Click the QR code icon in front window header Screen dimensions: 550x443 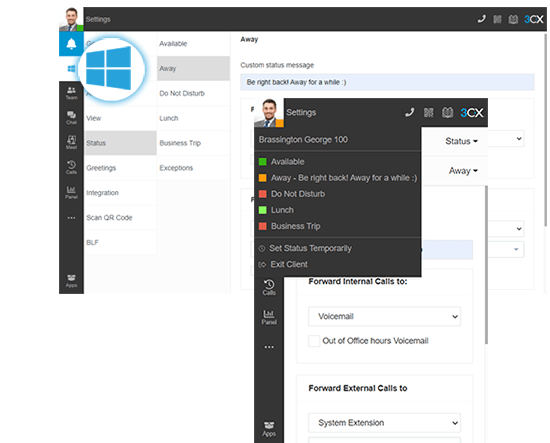point(428,113)
